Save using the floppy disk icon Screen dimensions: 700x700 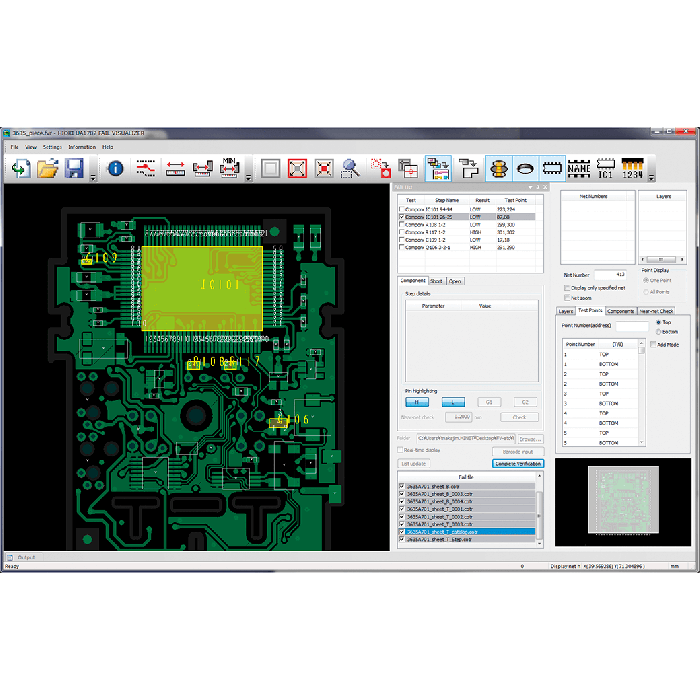[74, 168]
